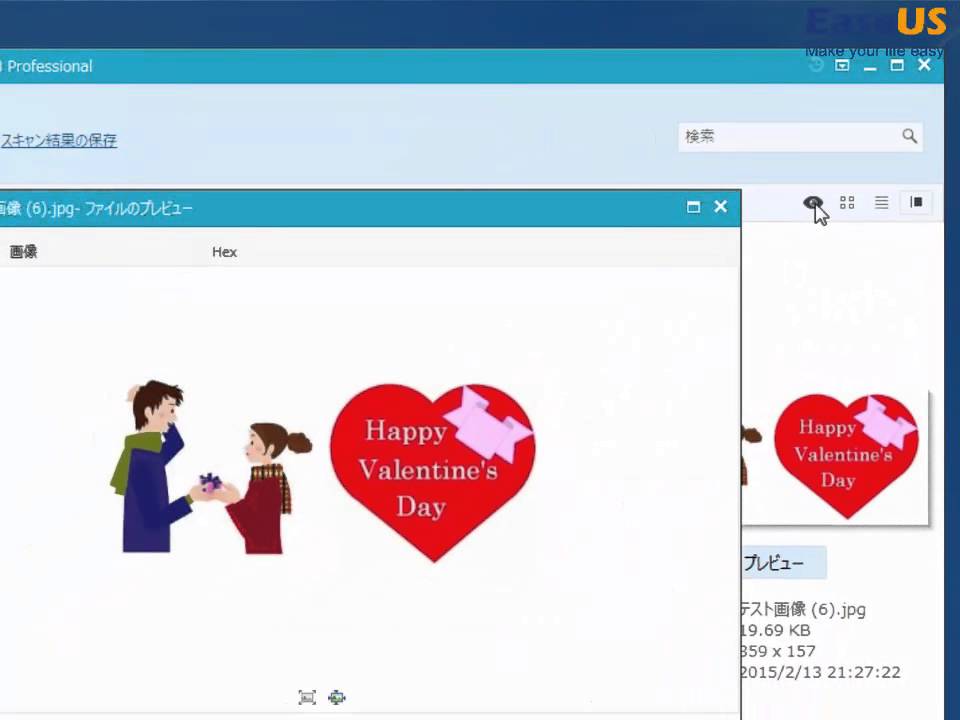
Task: Minimize the main Professional window
Action: tap(869, 67)
